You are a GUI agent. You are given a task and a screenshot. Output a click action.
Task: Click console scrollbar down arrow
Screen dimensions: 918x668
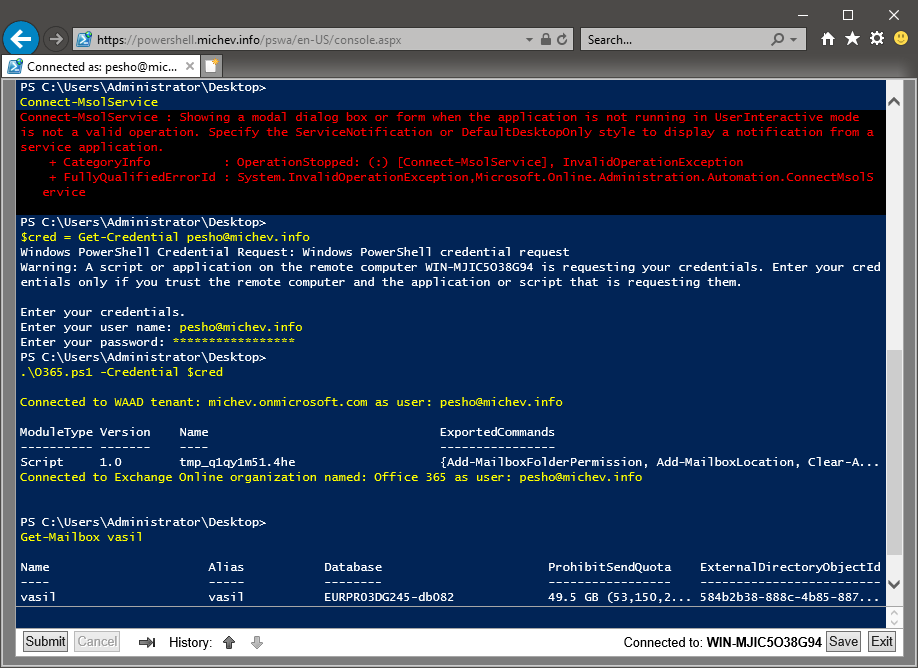pos(894,584)
